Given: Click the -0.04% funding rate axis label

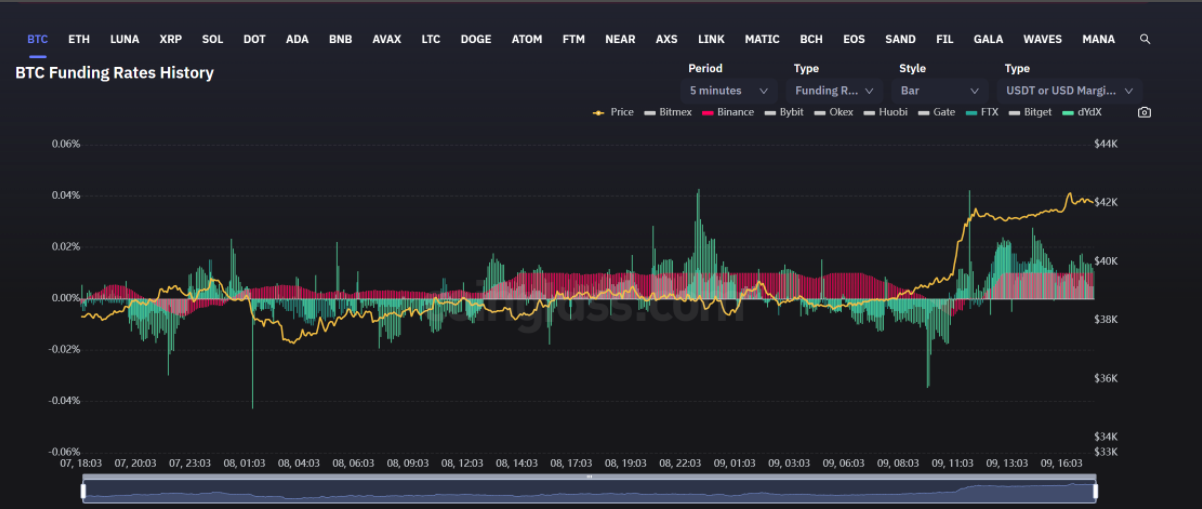Looking at the screenshot, I should point(64,400).
